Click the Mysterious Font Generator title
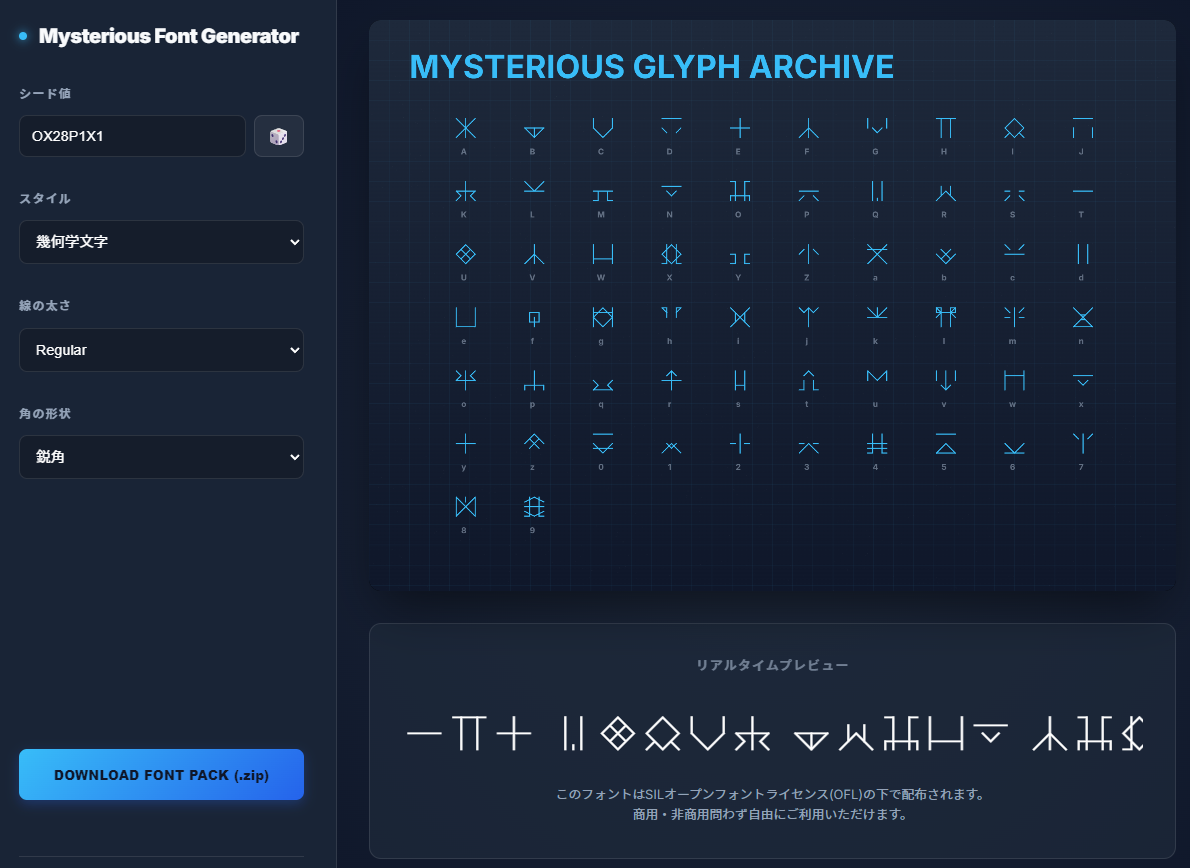1190x868 pixels. pyautogui.click(x=168, y=36)
